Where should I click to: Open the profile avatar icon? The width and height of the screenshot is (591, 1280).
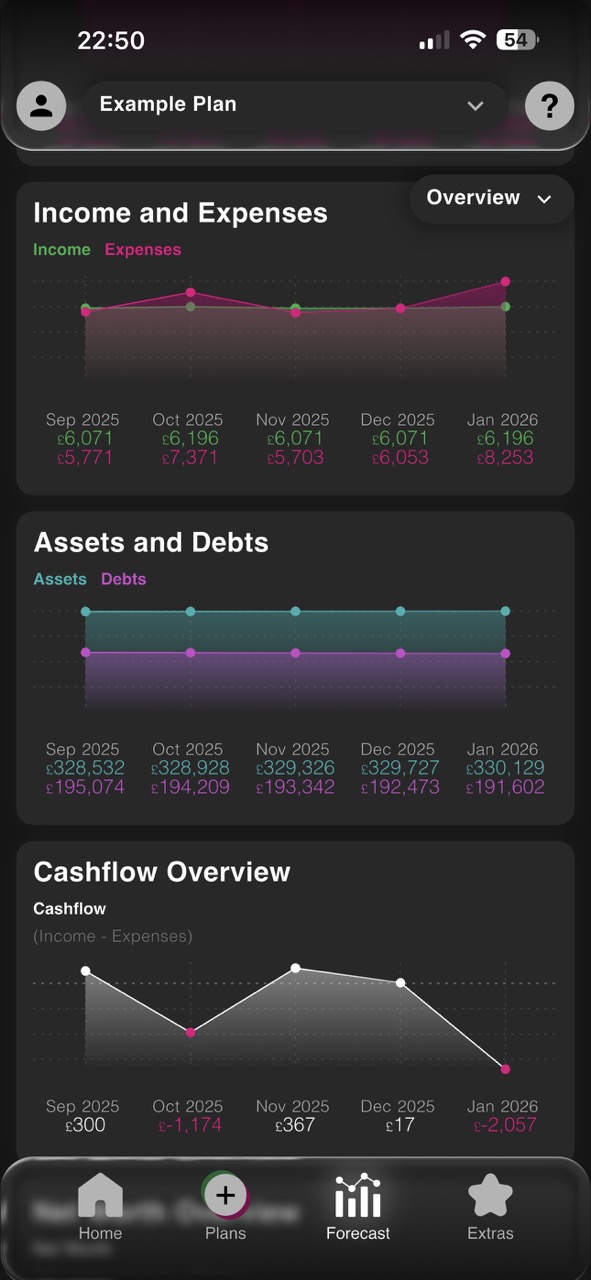tap(41, 105)
